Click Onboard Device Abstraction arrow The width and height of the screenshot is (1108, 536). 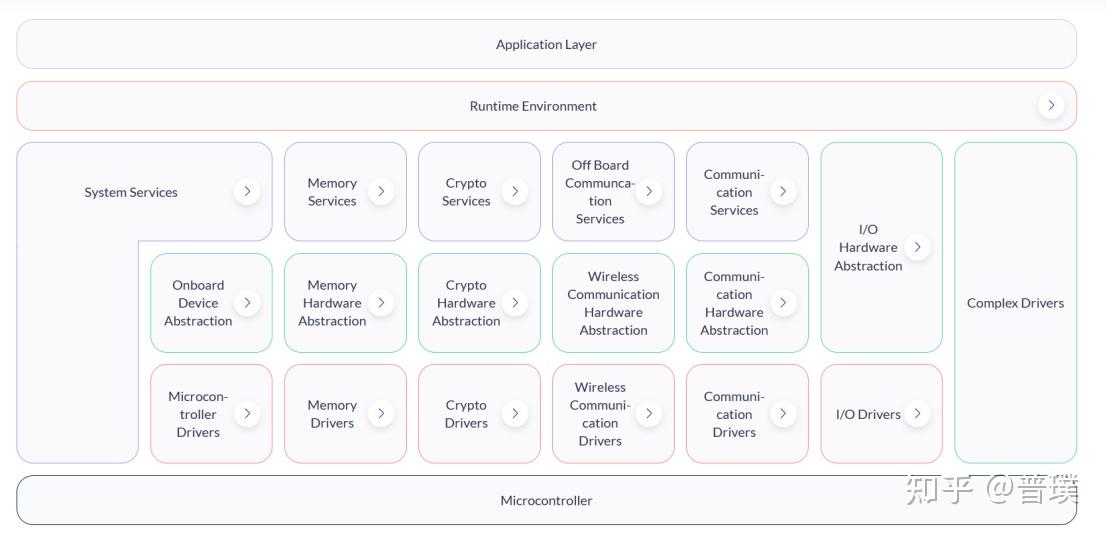[x=247, y=302]
